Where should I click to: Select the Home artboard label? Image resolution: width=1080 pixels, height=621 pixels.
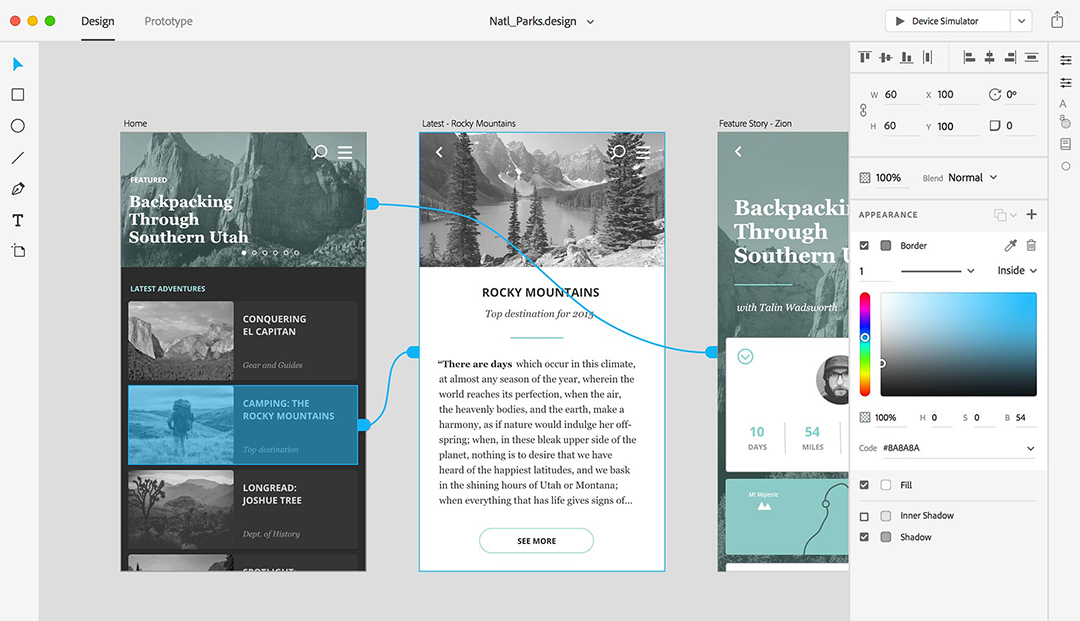[135, 123]
